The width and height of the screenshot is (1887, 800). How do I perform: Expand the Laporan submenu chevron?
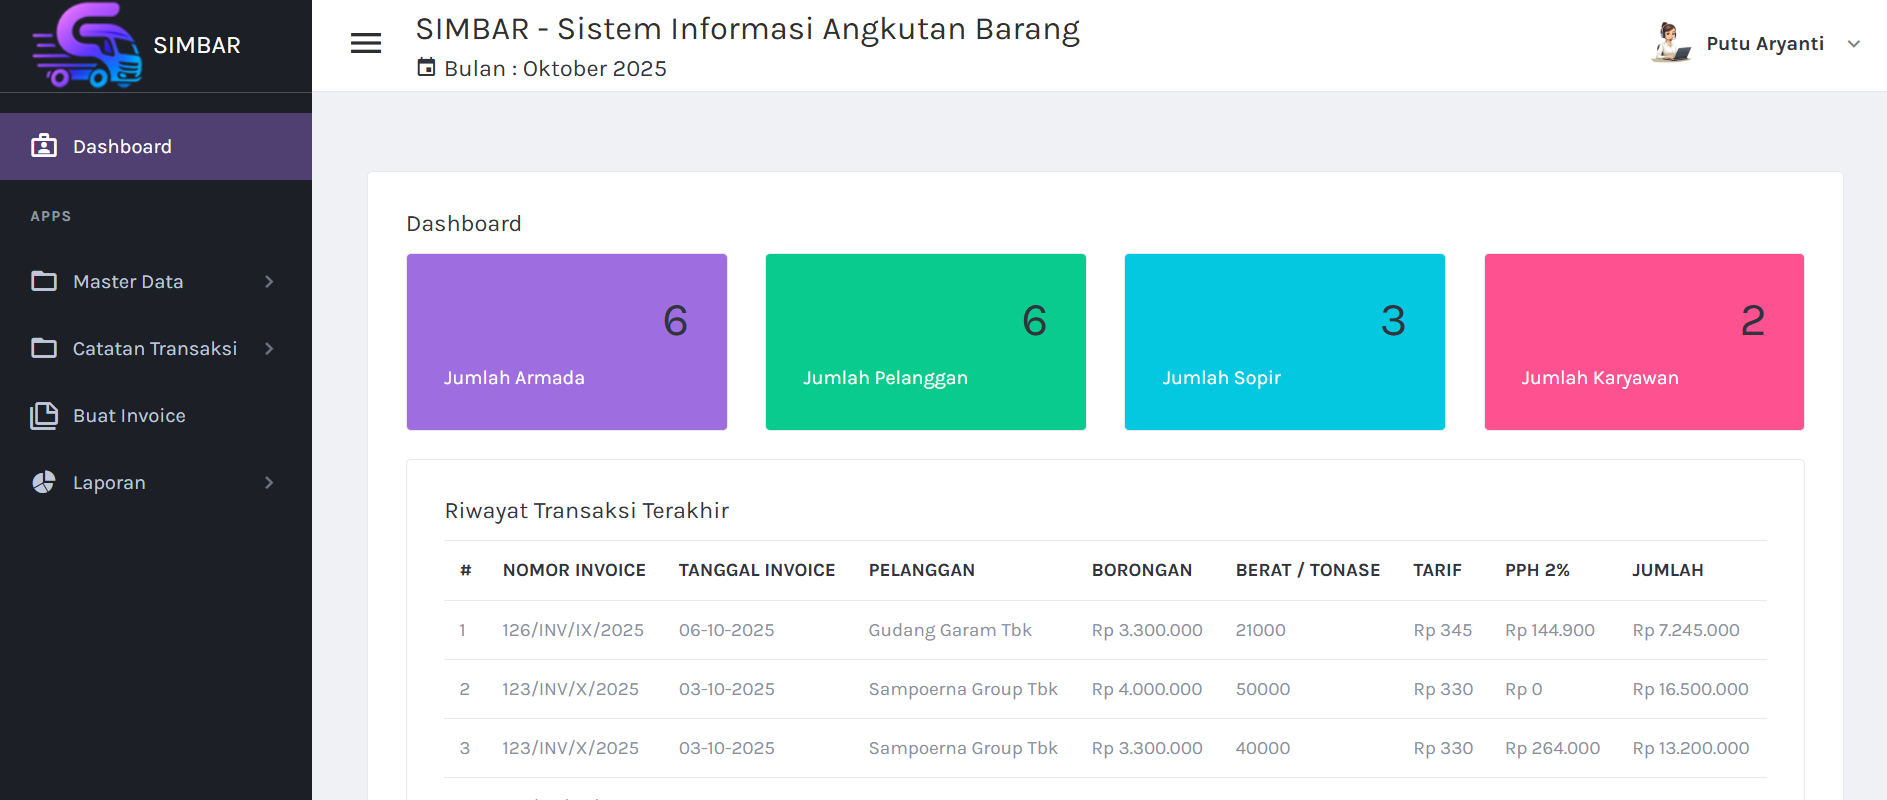(268, 483)
